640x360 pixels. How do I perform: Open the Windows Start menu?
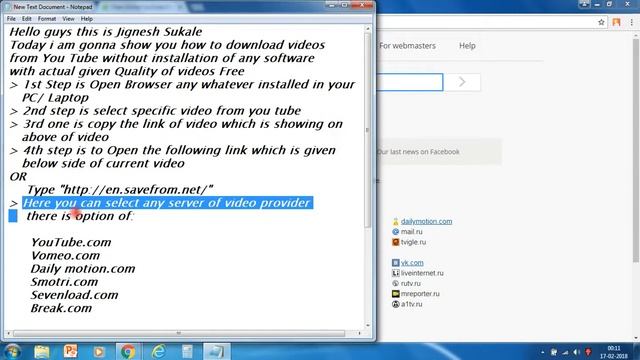point(12,351)
